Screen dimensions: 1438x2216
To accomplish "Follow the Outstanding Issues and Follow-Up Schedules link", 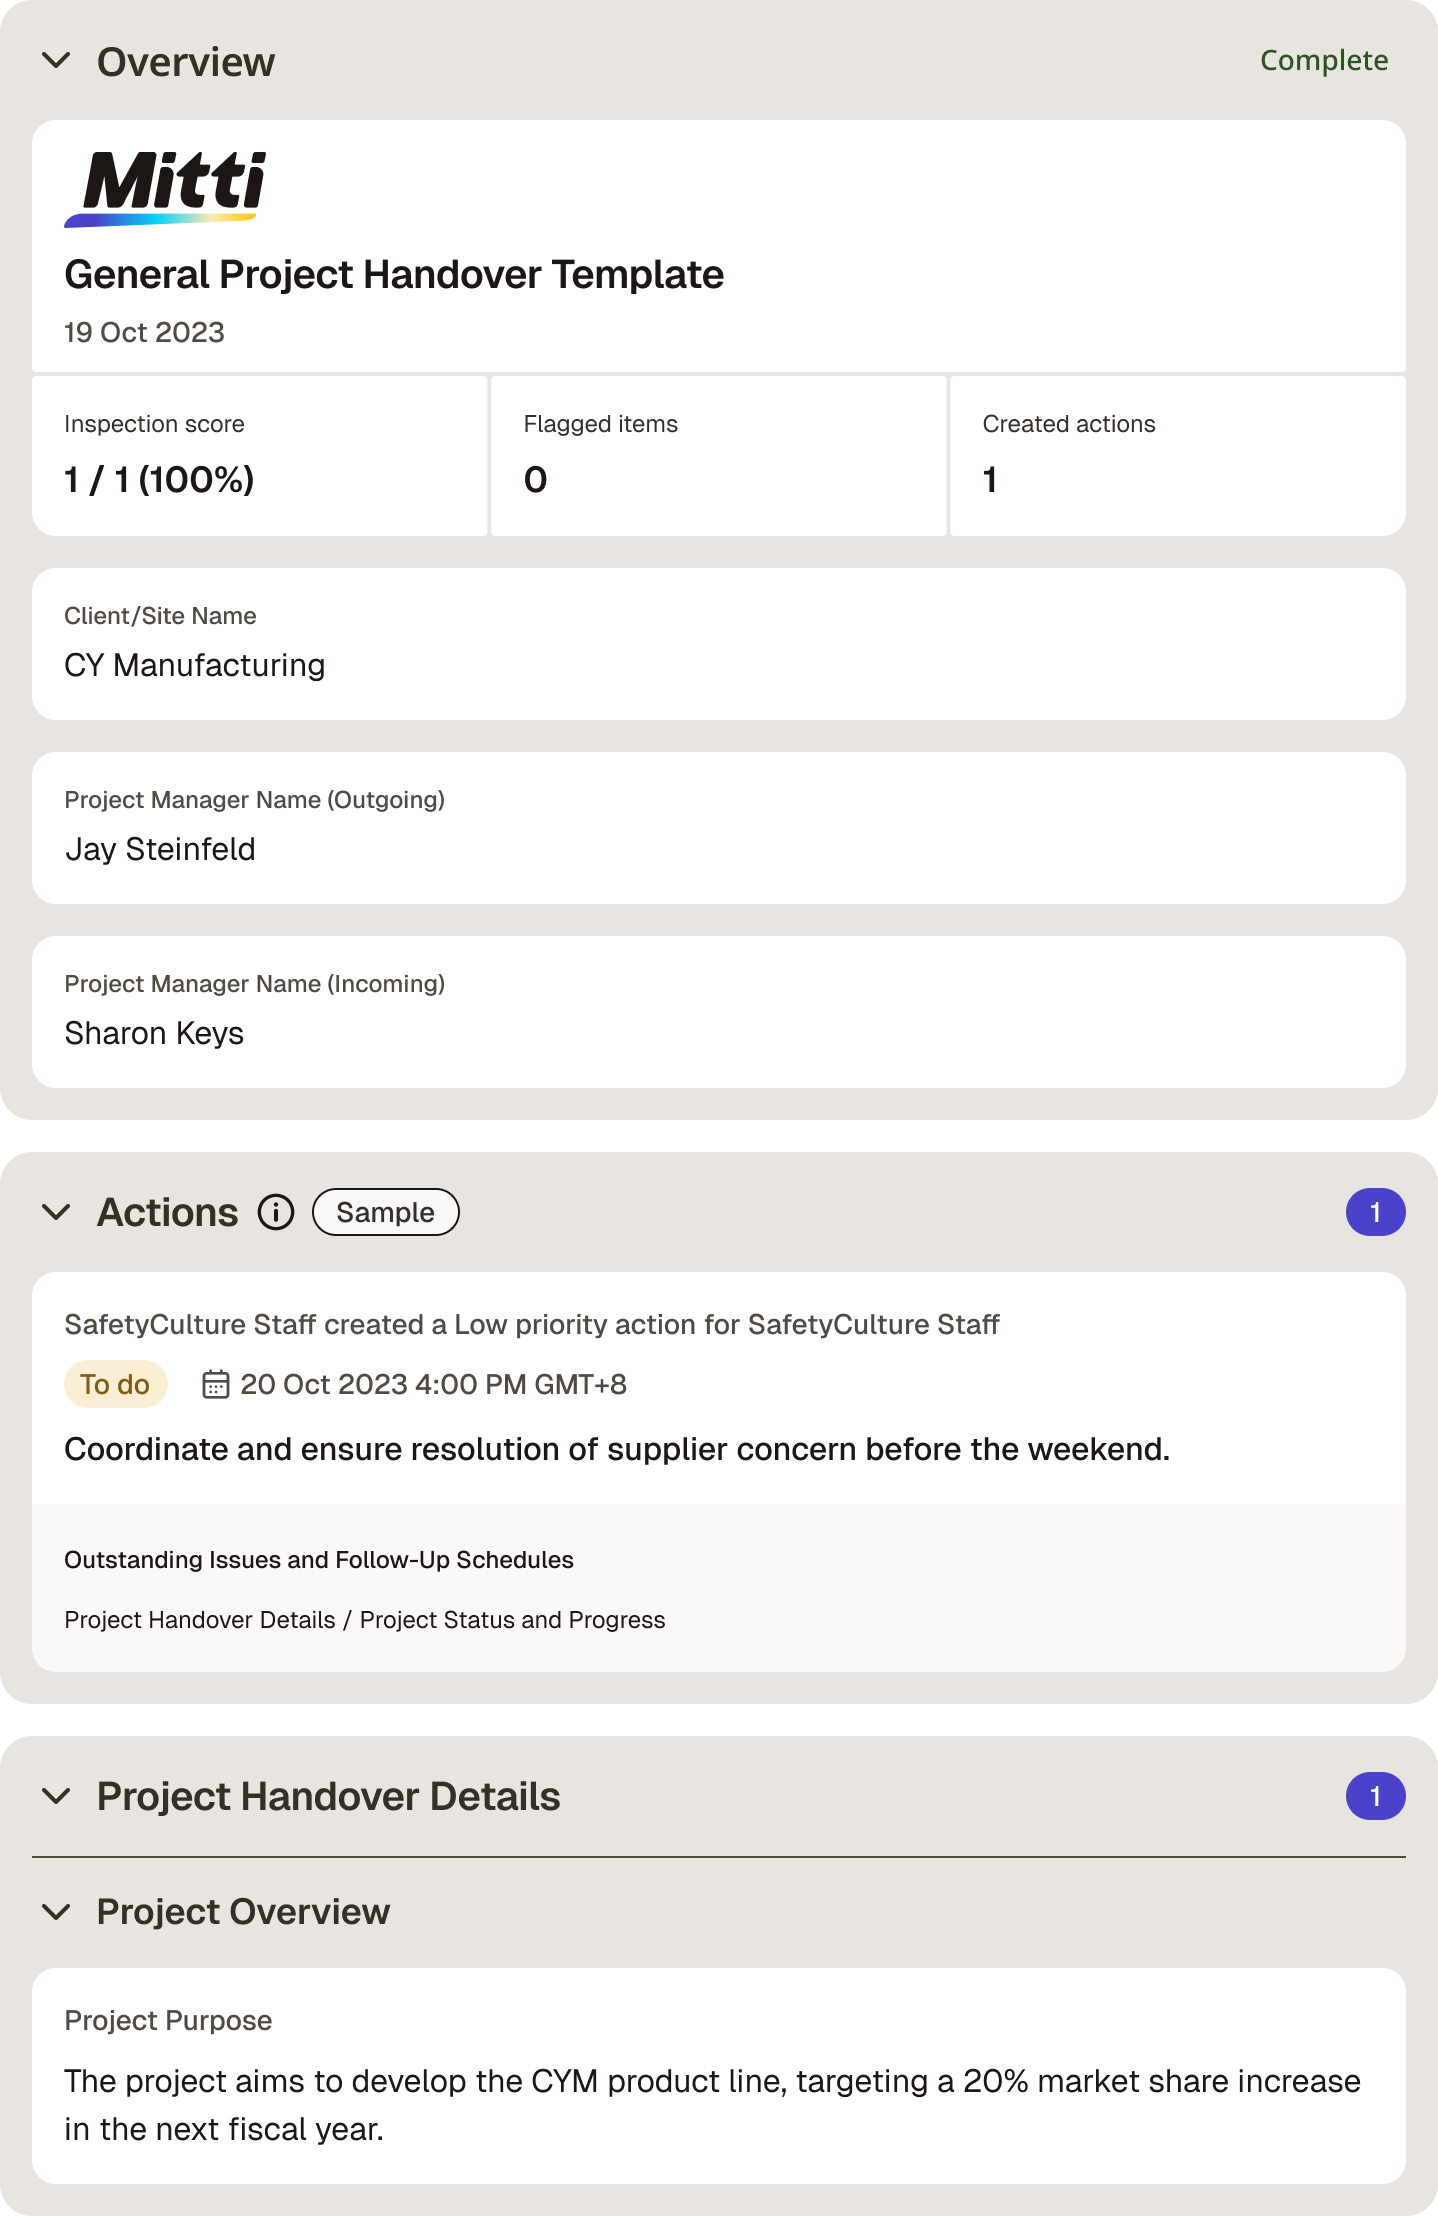I will click(319, 1560).
